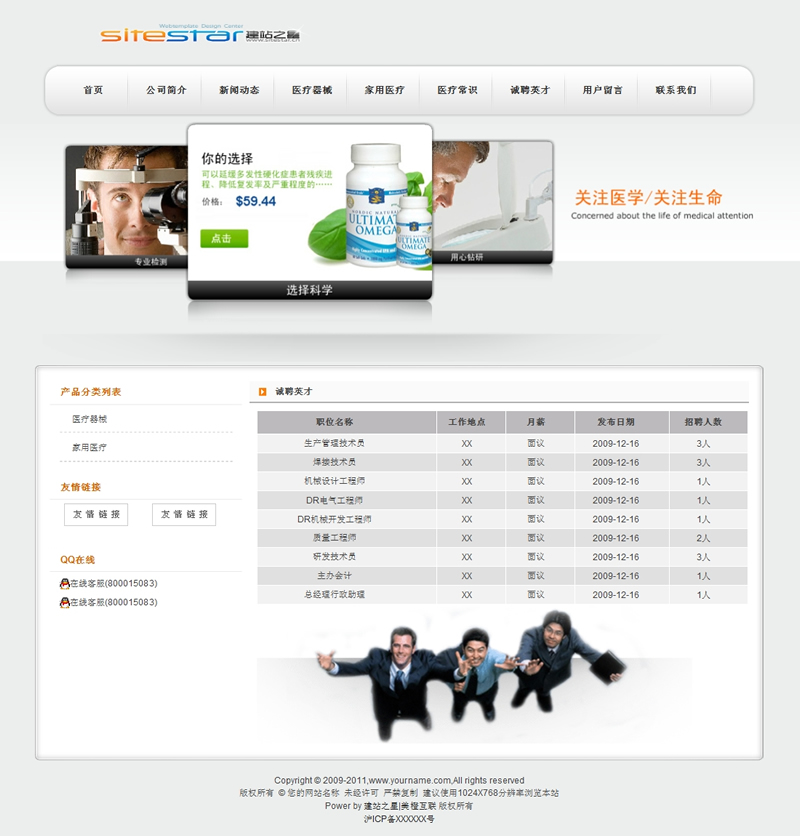The width and height of the screenshot is (800, 836).
Task: Open 联系我们 in the navigation bar
Action: point(676,90)
